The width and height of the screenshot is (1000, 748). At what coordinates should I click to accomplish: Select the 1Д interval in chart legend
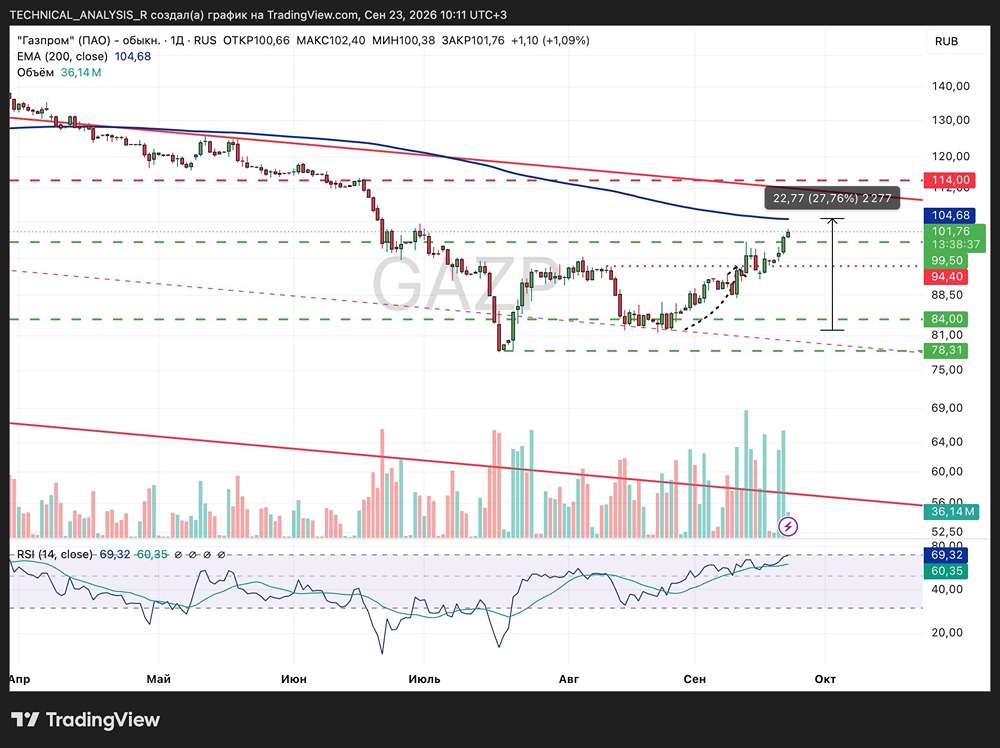coord(177,40)
